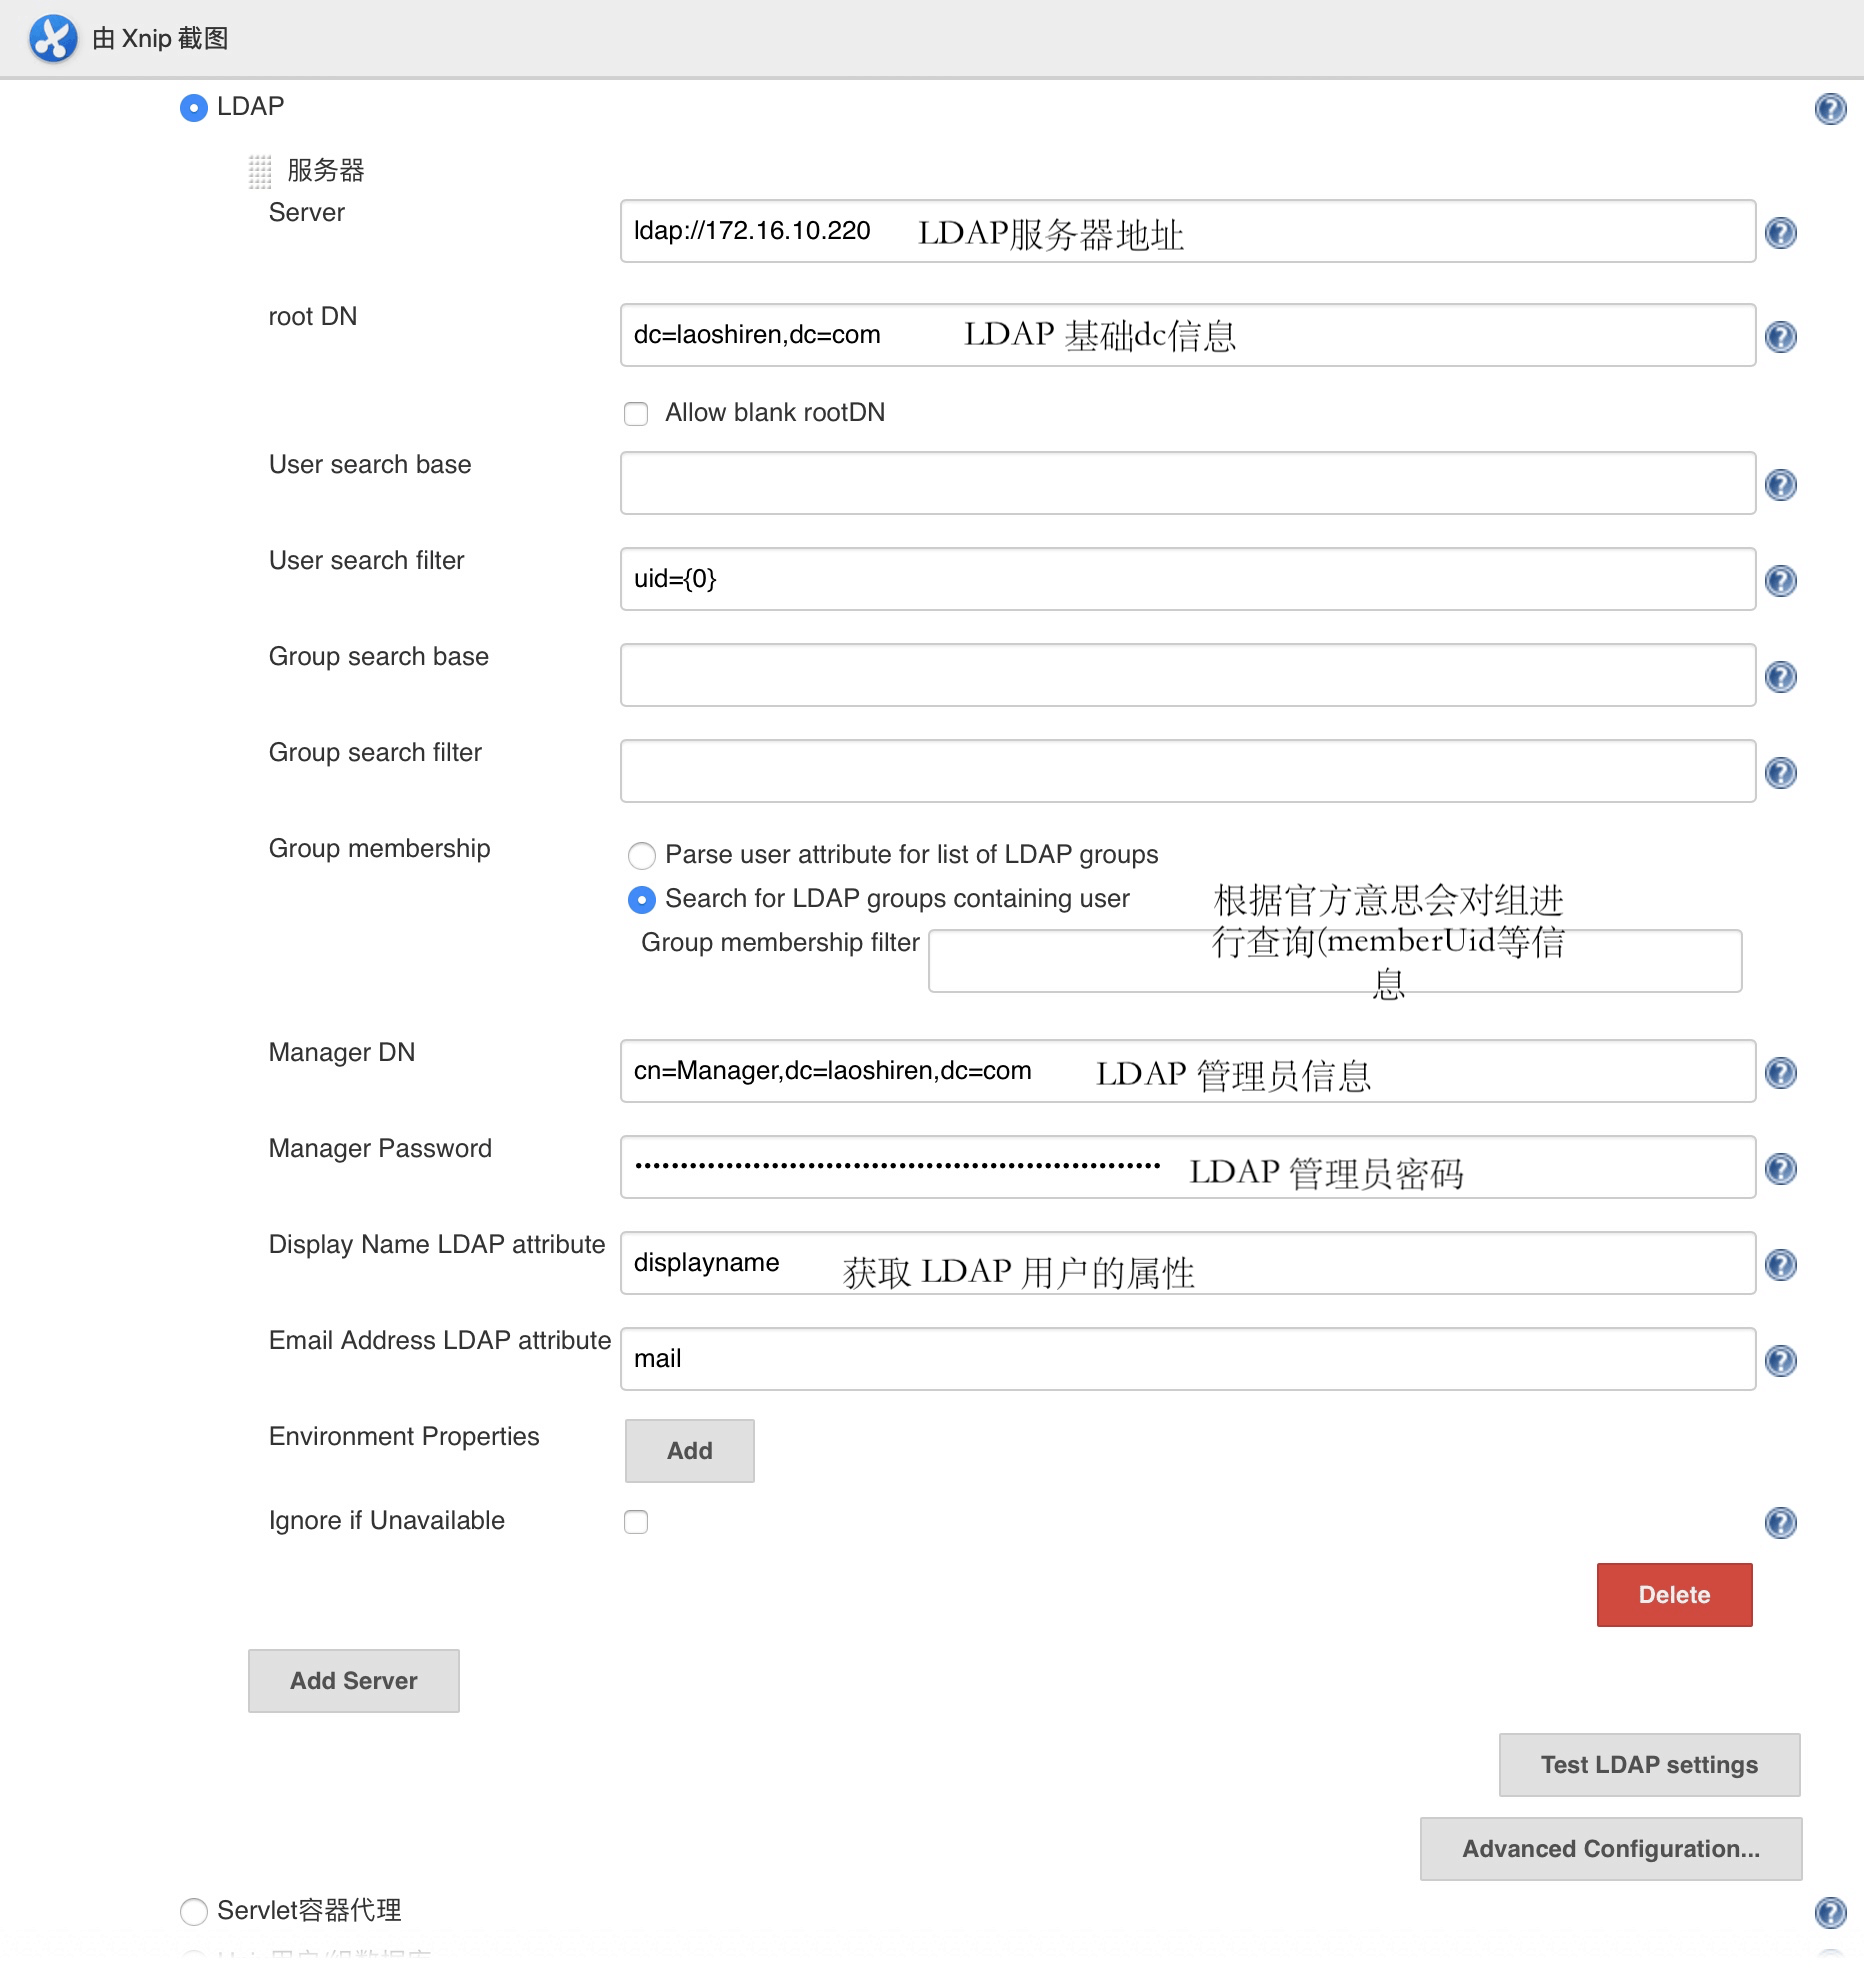The width and height of the screenshot is (1864, 1972).
Task: Click into the Group search filter field
Action: pos(1188,771)
